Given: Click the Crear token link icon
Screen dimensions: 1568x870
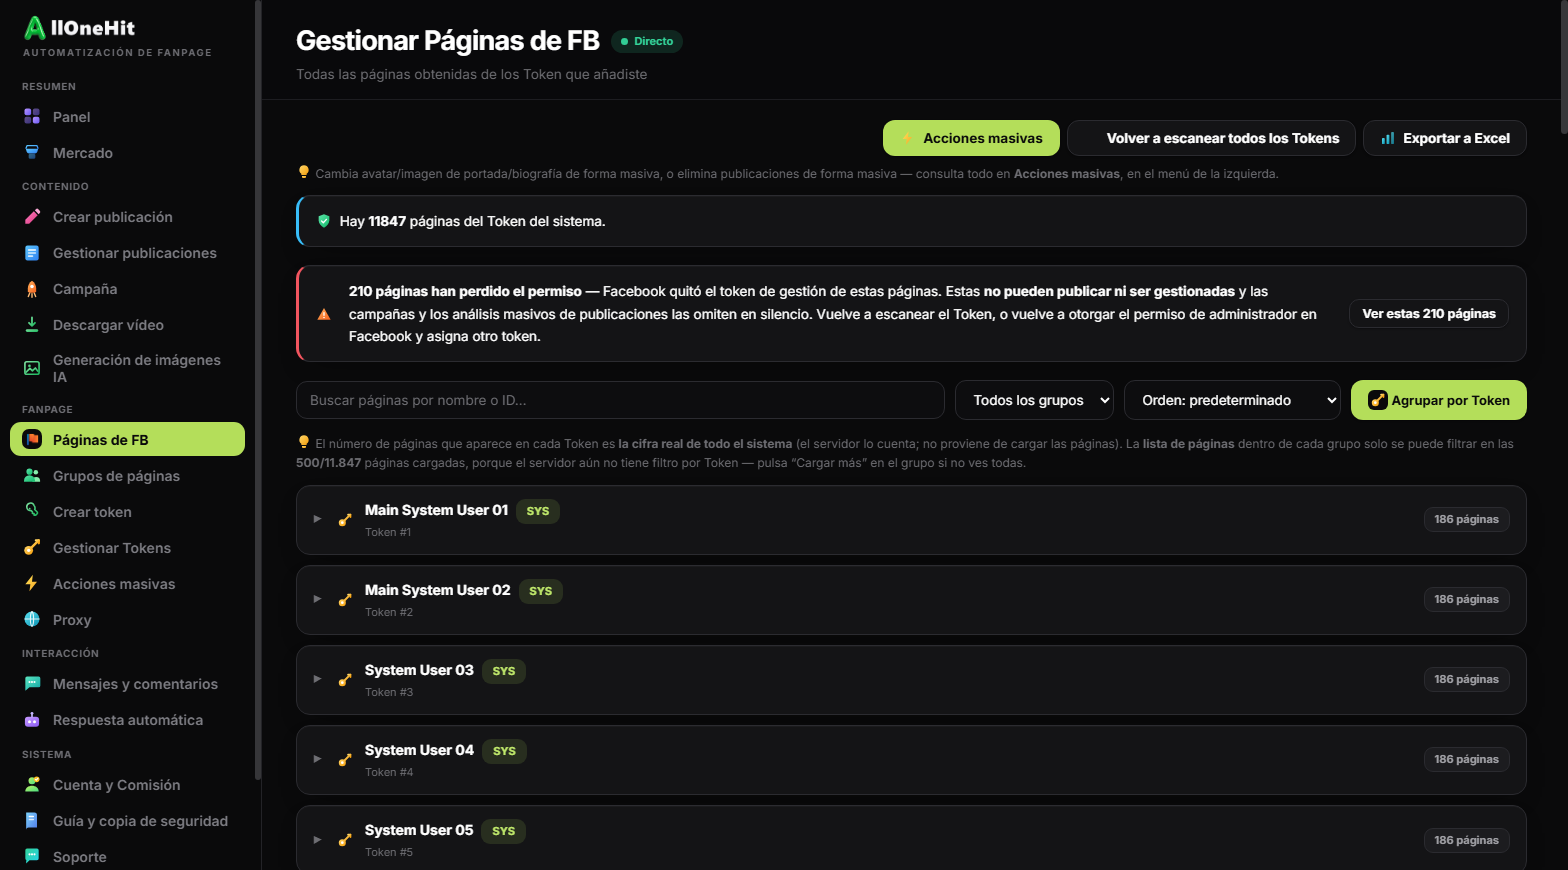Looking at the screenshot, I should click(x=32, y=510).
